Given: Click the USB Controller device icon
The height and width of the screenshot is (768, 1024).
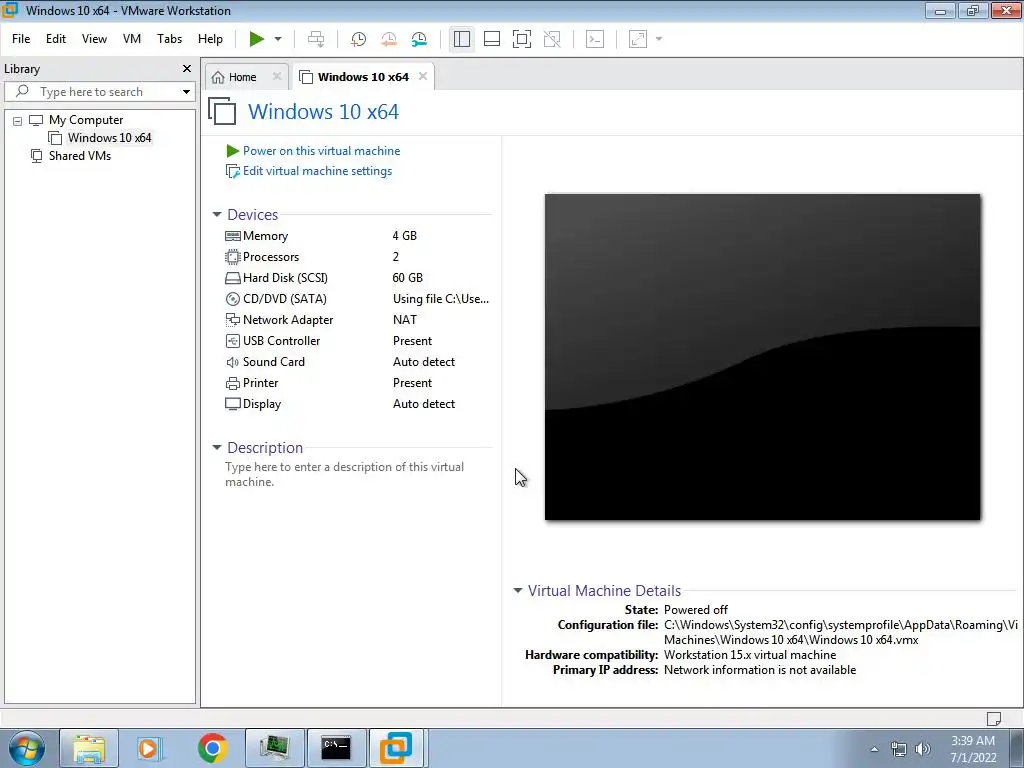Looking at the screenshot, I should tap(232, 341).
